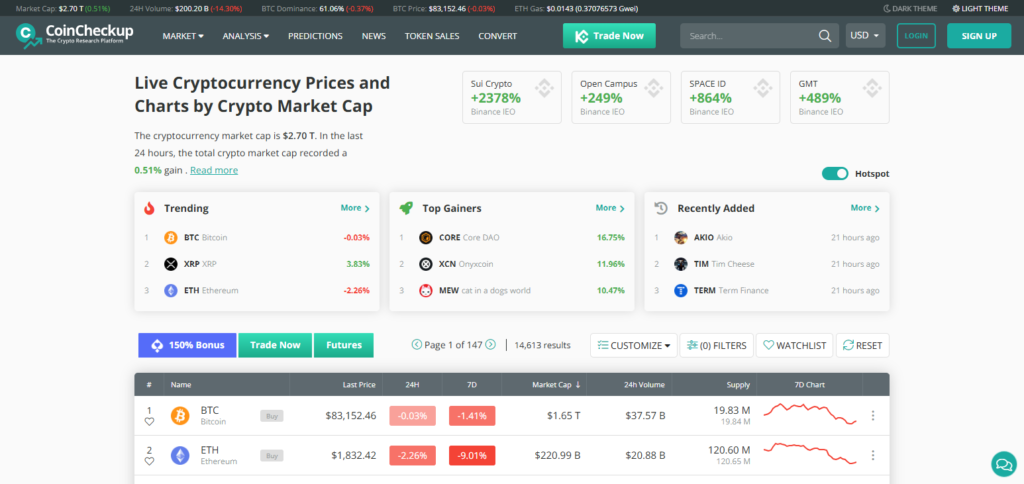Open the chat support bubble
The height and width of the screenshot is (484, 1024).
pos(1002,464)
